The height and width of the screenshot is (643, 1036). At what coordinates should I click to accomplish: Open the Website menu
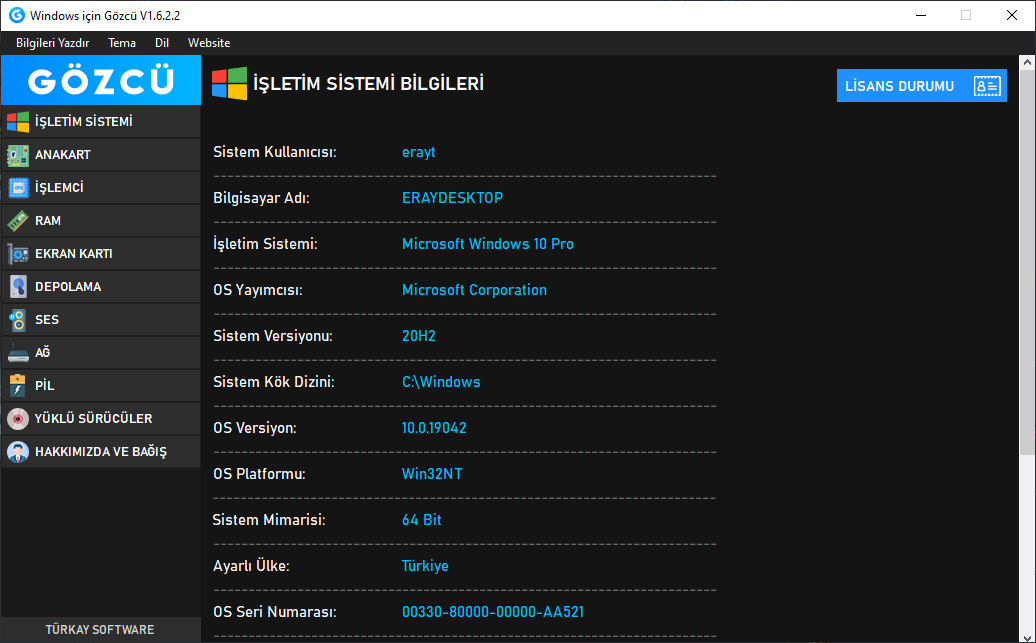tap(209, 43)
